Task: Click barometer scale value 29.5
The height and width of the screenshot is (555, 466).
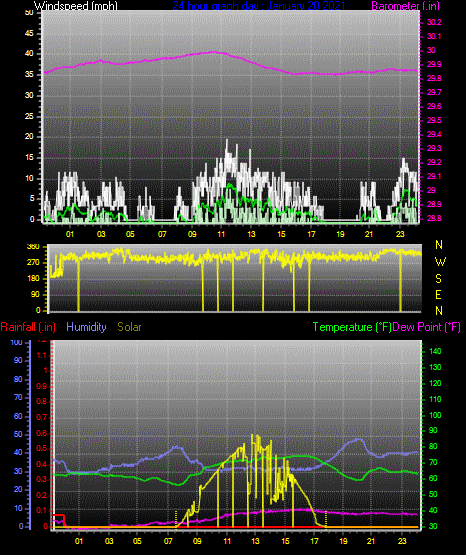Action: [434, 120]
